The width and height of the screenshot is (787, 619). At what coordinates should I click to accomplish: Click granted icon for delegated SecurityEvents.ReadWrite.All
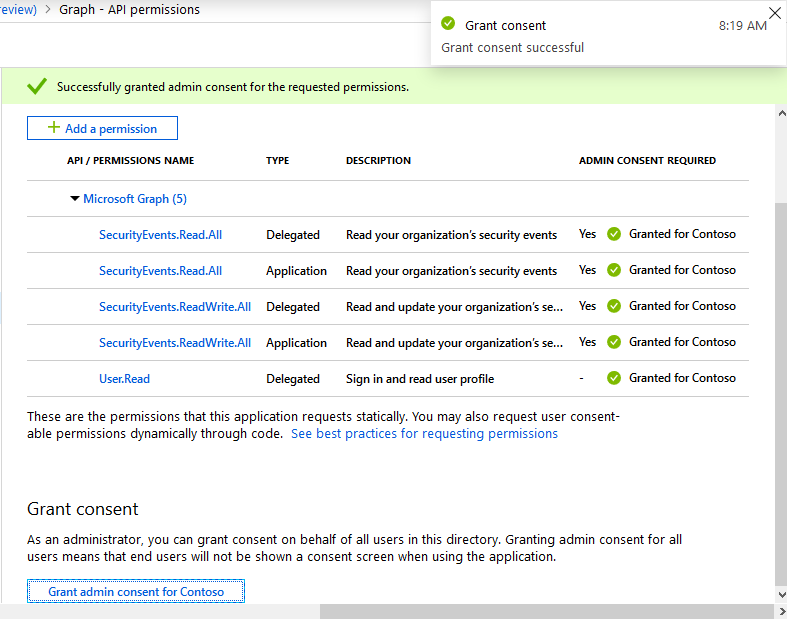[x=614, y=306]
